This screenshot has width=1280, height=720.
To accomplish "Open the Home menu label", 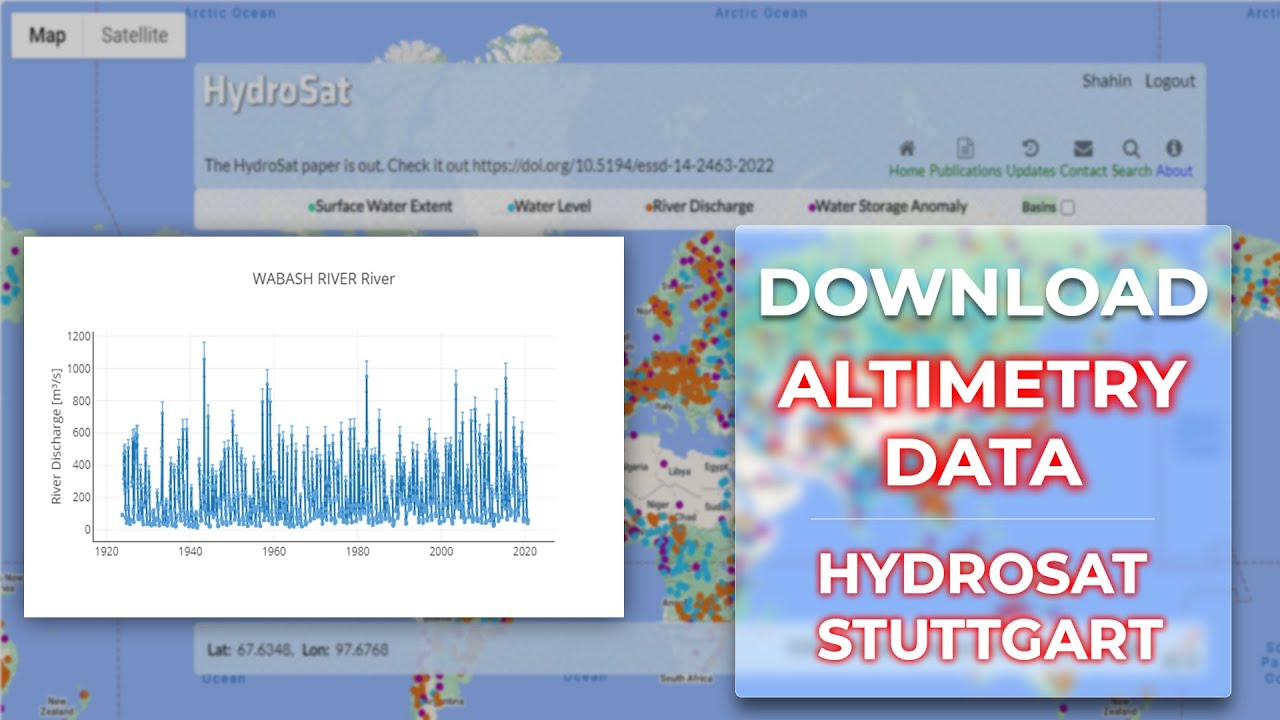I will 907,171.
